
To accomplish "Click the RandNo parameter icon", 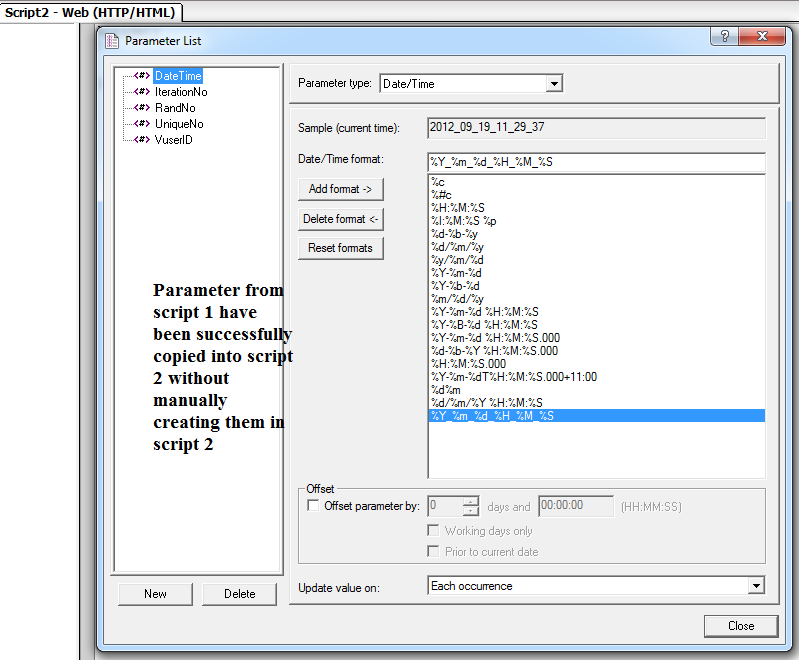I will click(x=143, y=107).
